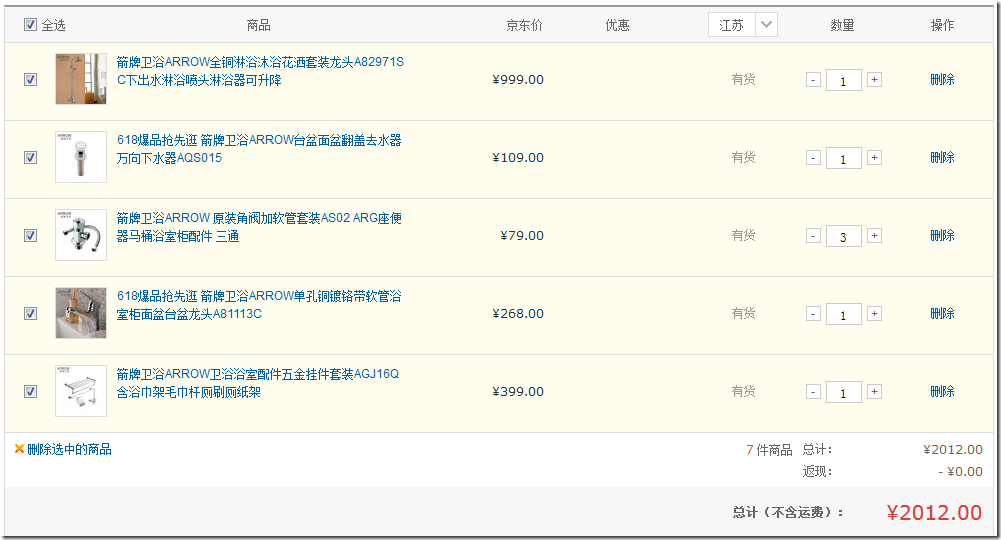Delete the A81113C faucet item
Viewport: 1001px width, 540px height.
click(x=942, y=313)
